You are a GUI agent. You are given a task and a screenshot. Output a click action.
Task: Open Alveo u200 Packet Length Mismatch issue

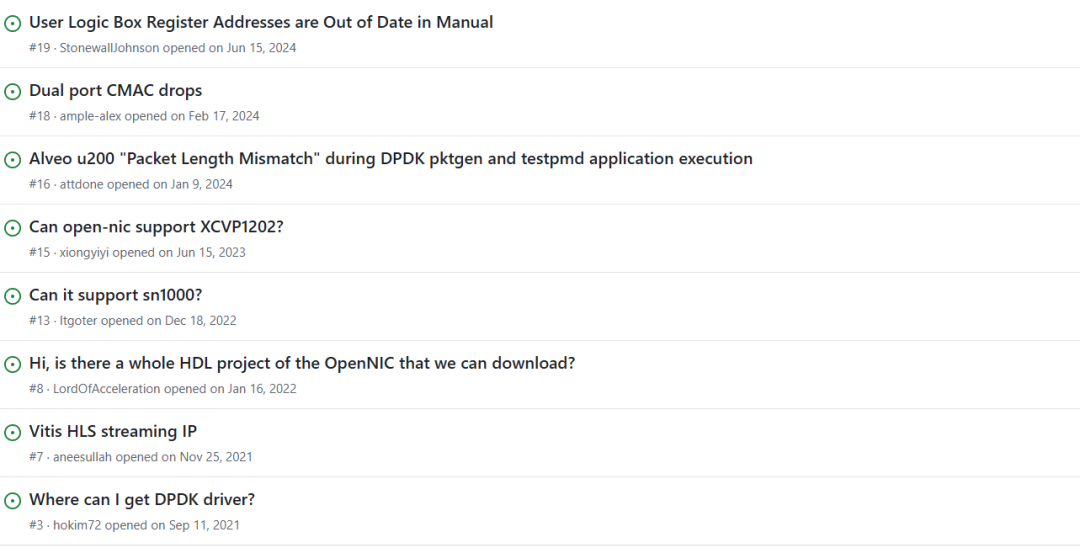[391, 158]
